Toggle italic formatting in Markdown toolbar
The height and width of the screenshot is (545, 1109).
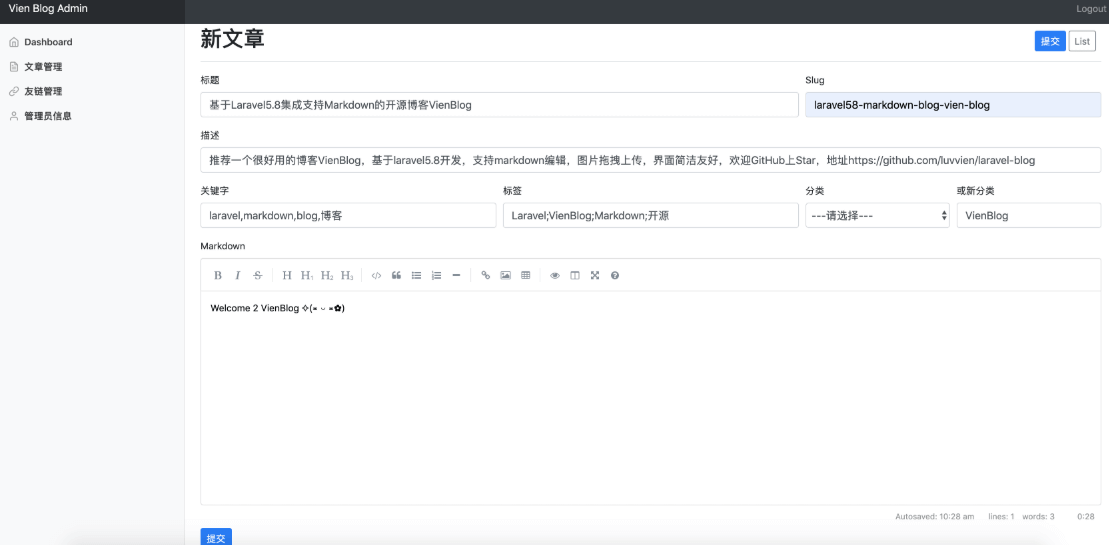tap(238, 276)
